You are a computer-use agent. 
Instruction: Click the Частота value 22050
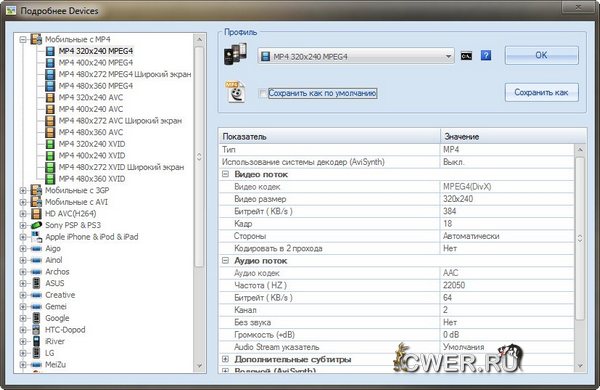(x=454, y=286)
